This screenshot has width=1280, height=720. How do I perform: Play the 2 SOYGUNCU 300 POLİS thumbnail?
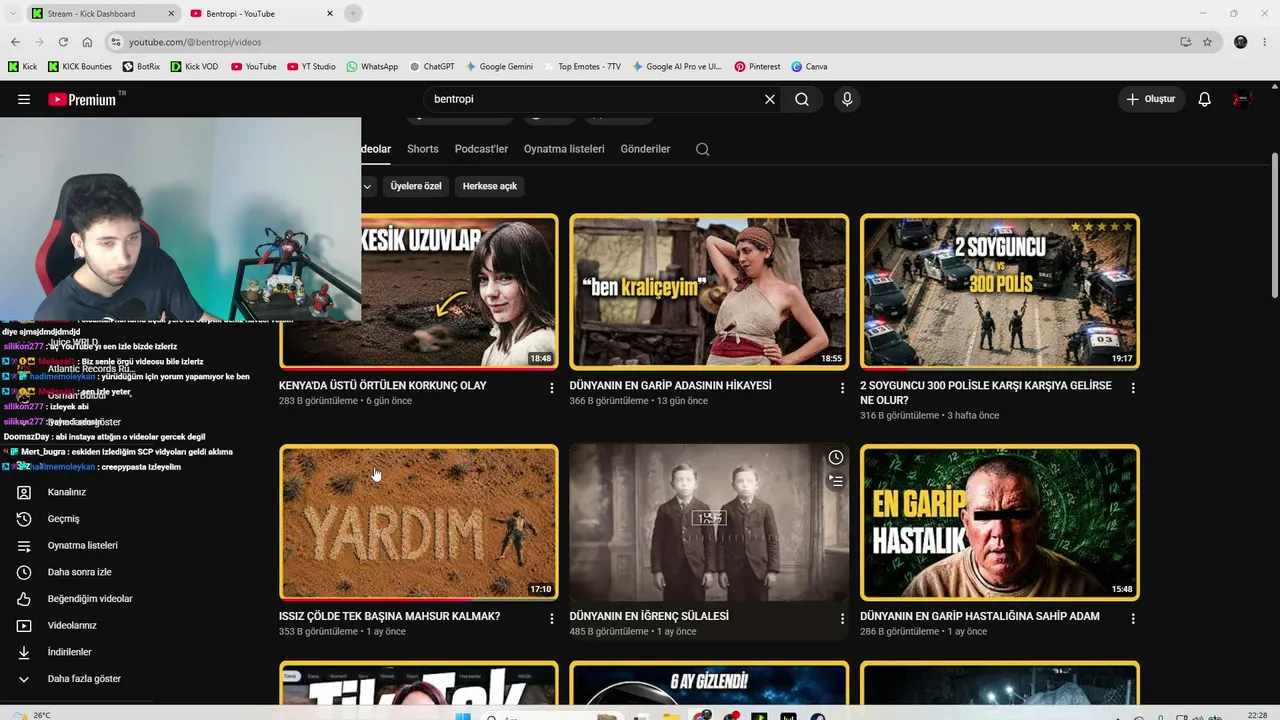coord(1000,292)
